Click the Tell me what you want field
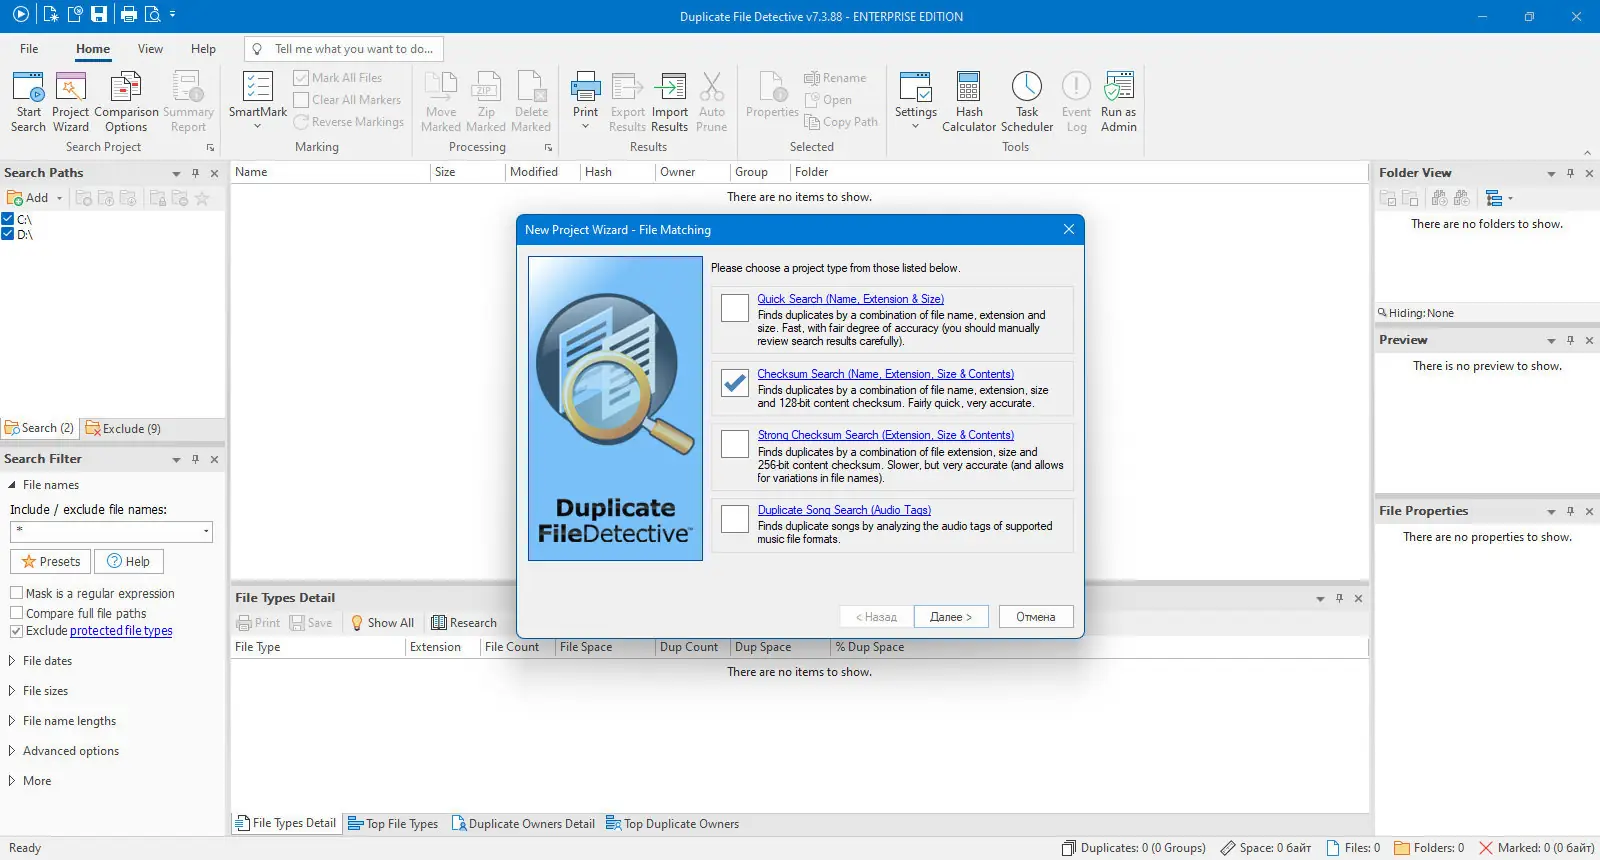This screenshot has height=860, width=1600. click(x=343, y=49)
